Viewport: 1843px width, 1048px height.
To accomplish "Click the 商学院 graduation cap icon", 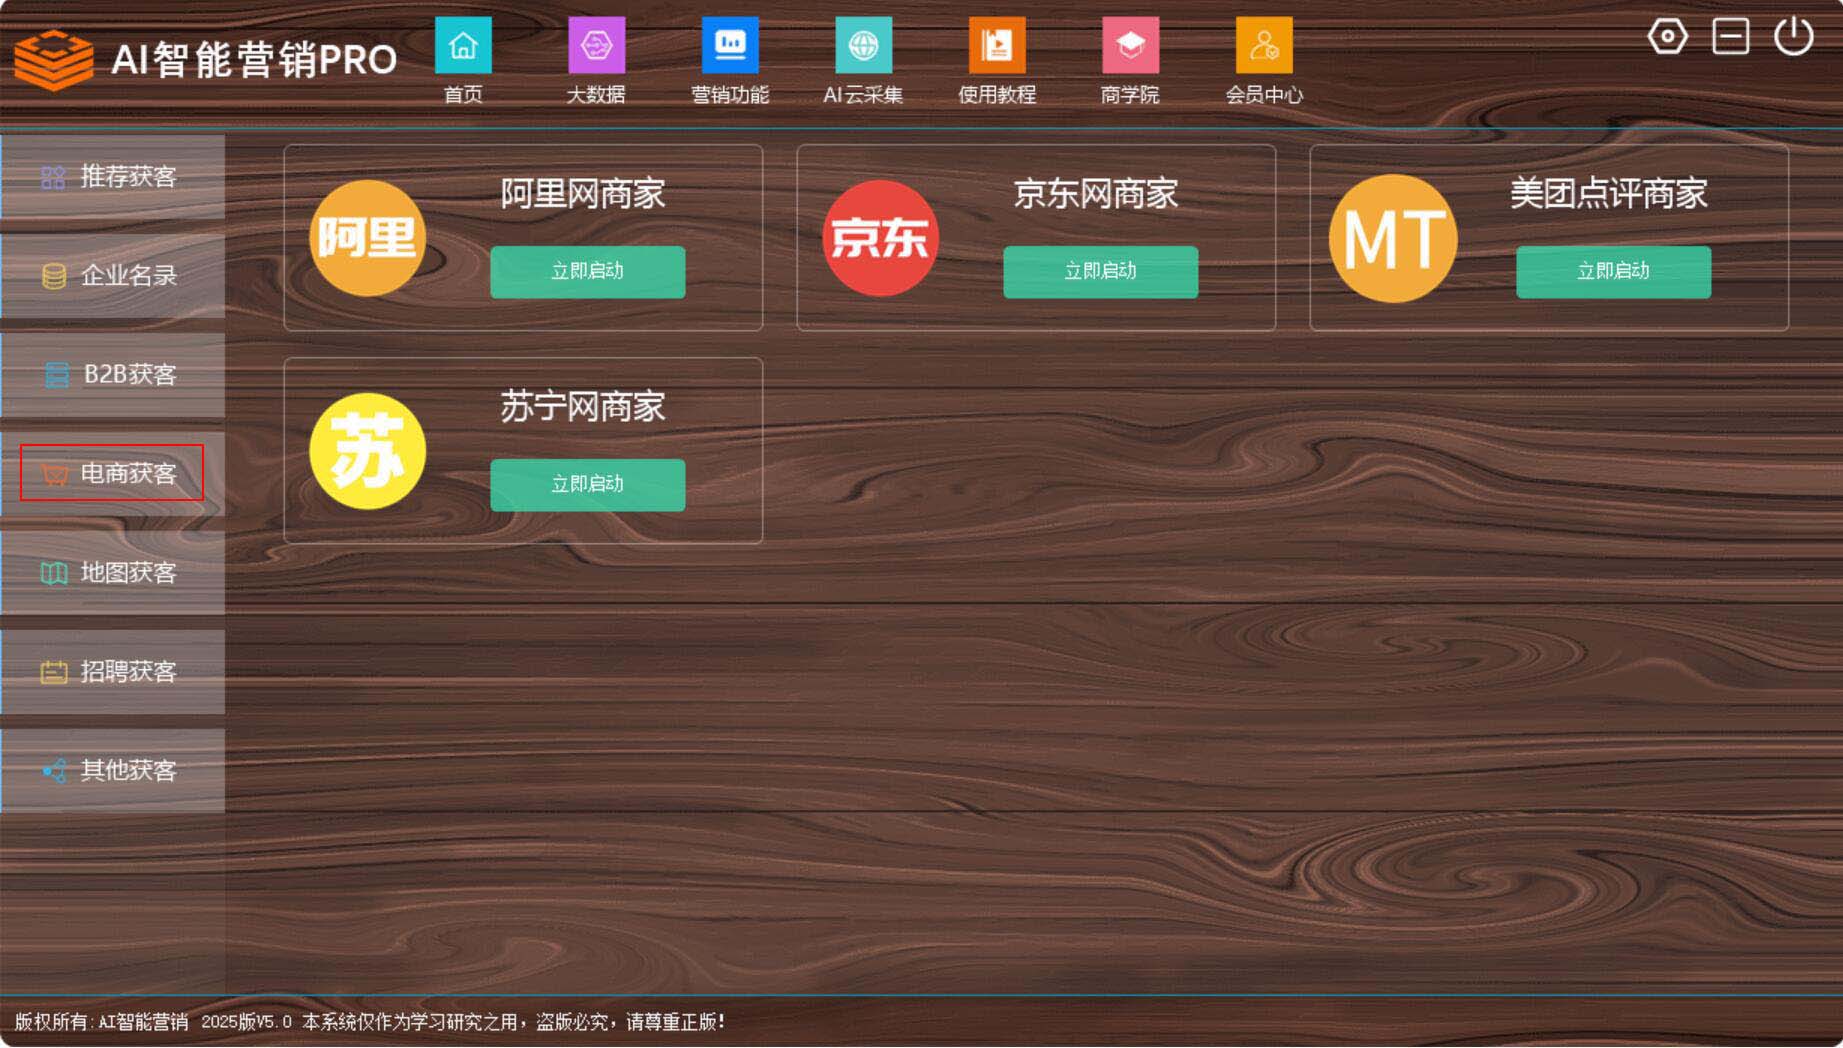I will click(1130, 46).
